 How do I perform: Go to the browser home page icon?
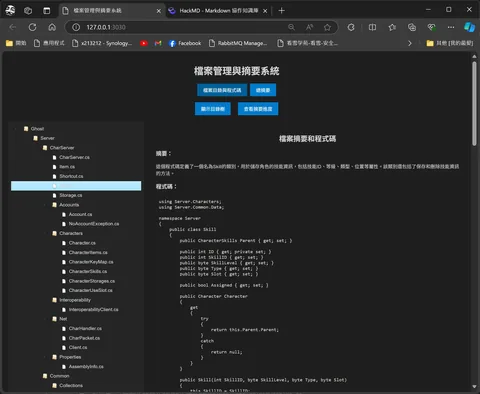click(52, 27)
